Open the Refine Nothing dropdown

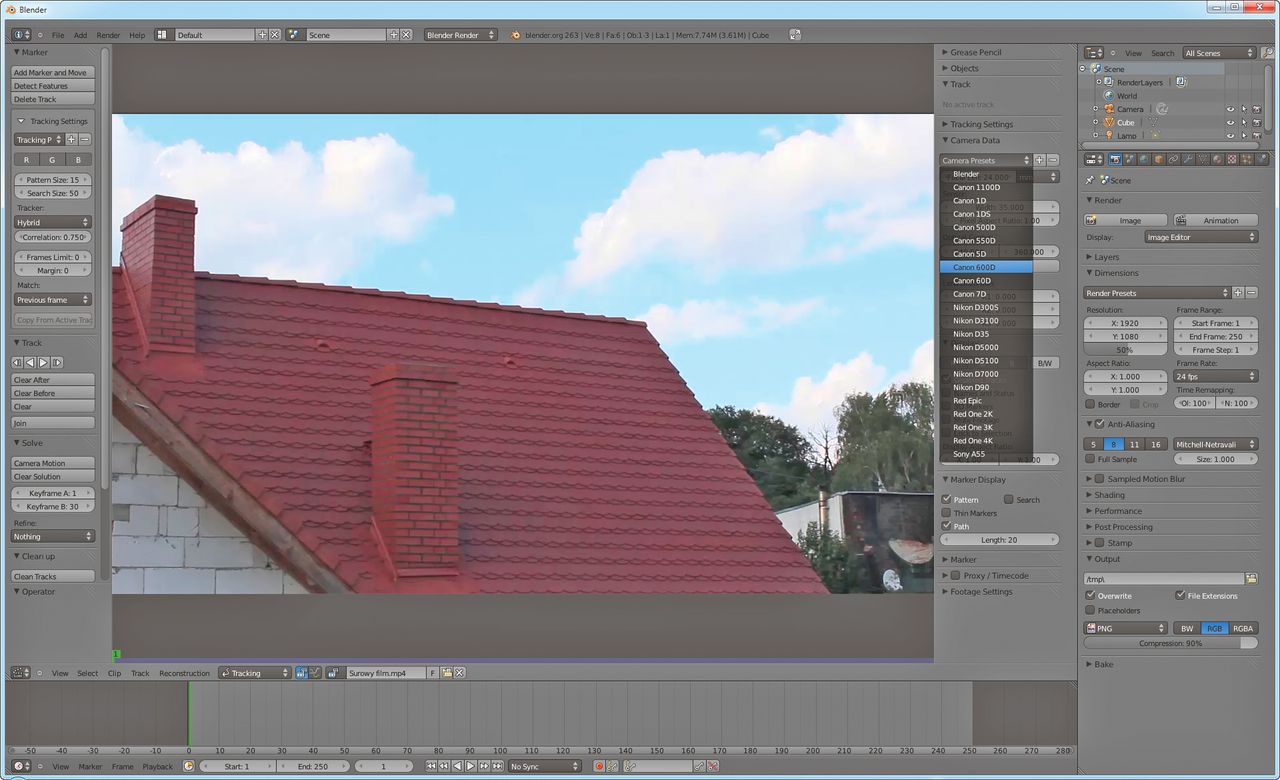54,536
